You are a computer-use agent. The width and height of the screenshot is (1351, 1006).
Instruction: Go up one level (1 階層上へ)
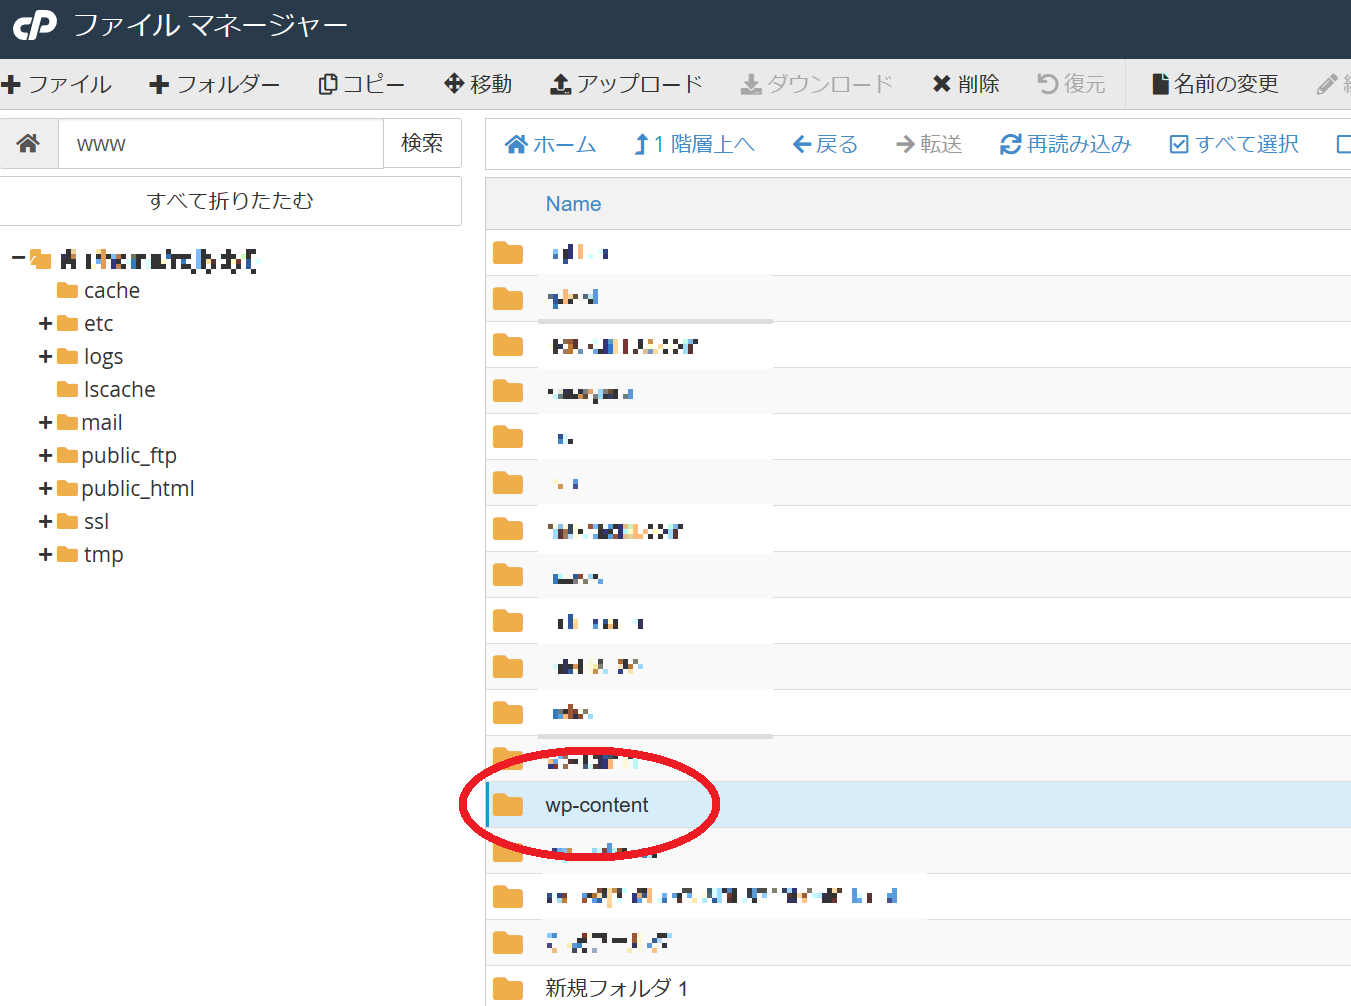pyautogui.click(x=694, y=145)
